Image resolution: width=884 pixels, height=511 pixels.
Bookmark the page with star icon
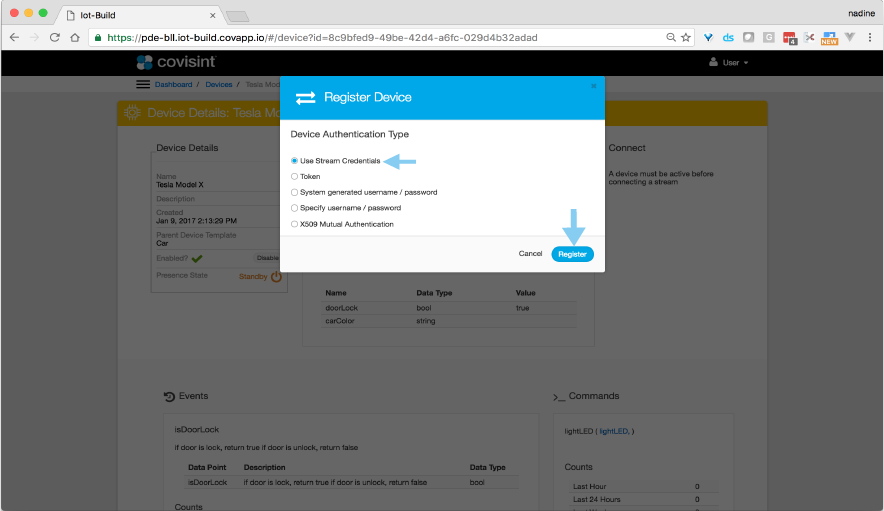tap(686, 37)
